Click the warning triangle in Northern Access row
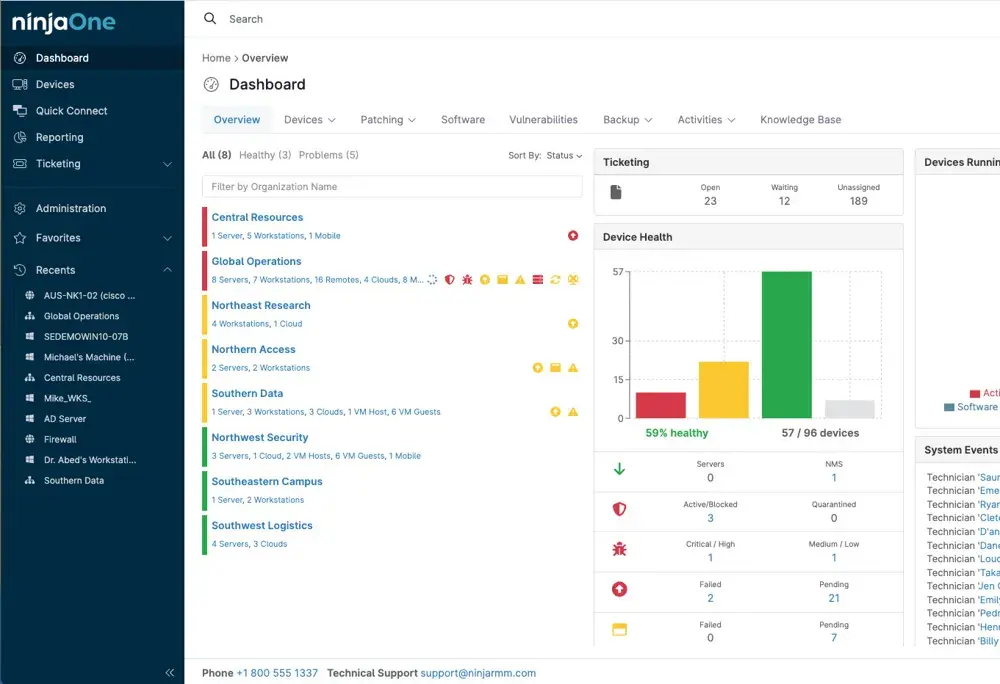The width and height of the screenshot is (1000, 684). (573, 368)
